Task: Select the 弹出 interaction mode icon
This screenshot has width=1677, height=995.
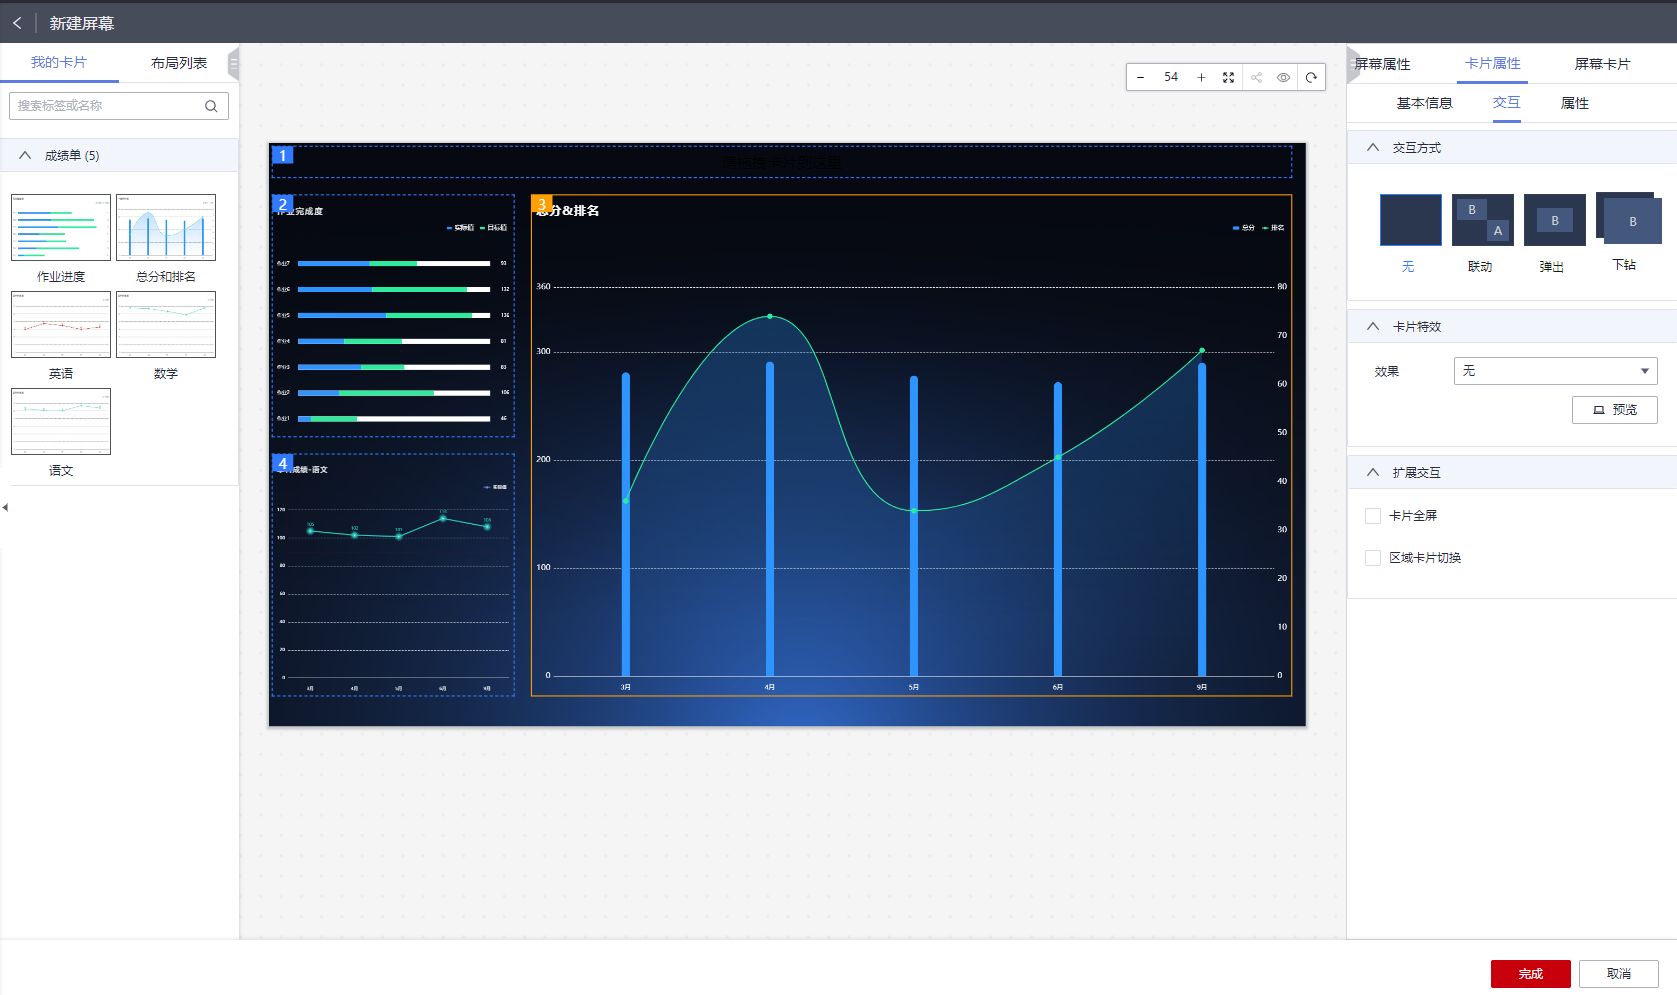Action: coord(1554,220)
